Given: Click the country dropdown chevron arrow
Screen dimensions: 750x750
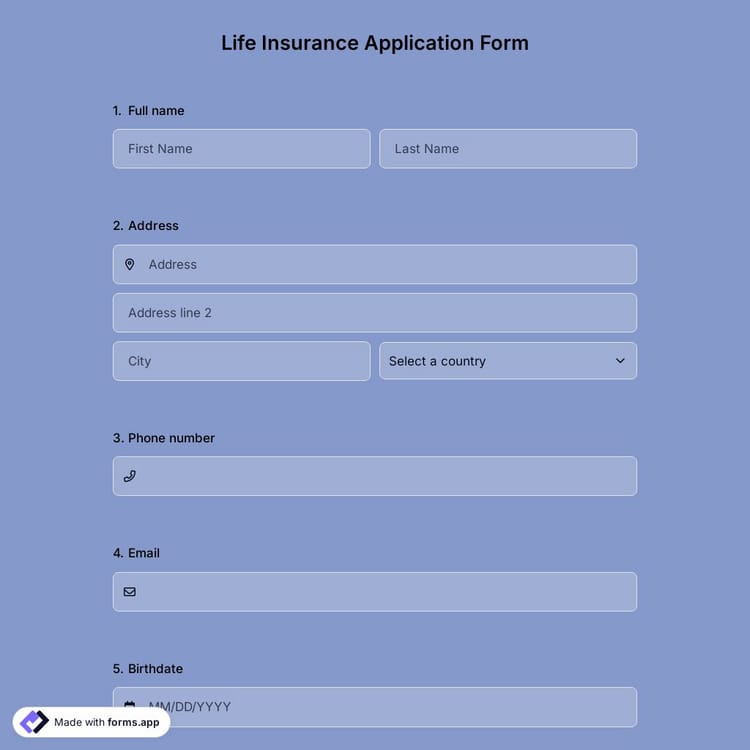Looking at the screenshot, I should tap(620, 361).
